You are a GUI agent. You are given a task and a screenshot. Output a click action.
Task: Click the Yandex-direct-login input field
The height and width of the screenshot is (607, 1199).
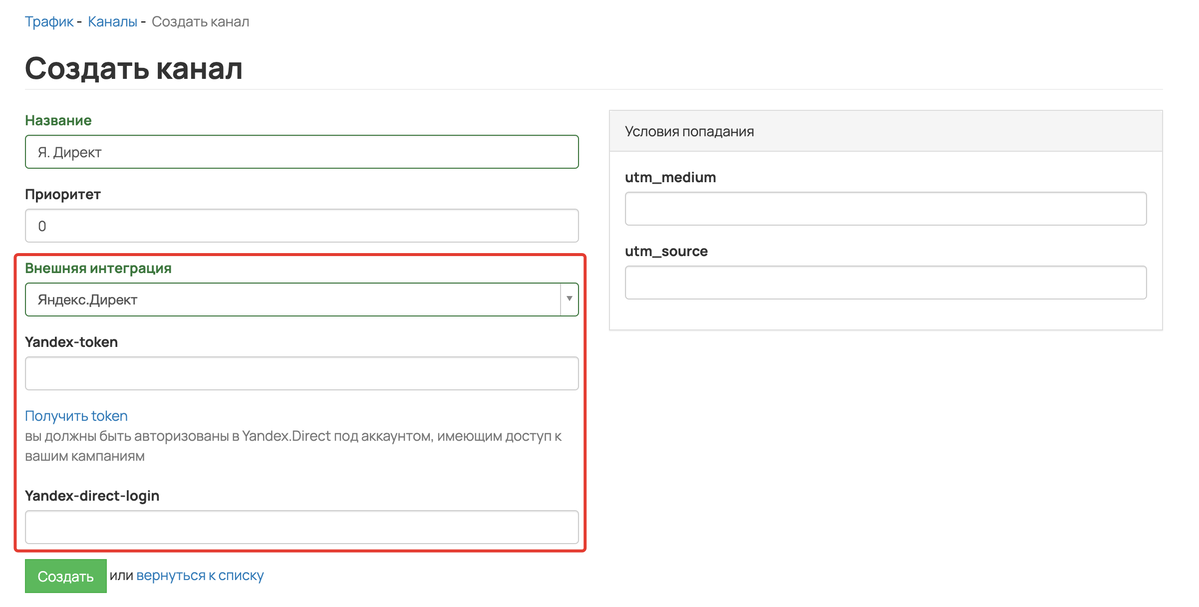302,527
